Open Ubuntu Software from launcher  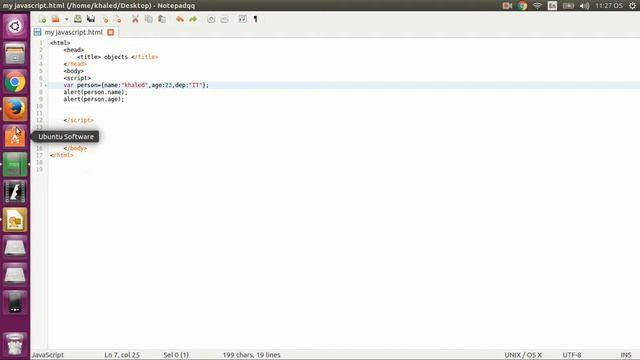[x=15, y=137]
